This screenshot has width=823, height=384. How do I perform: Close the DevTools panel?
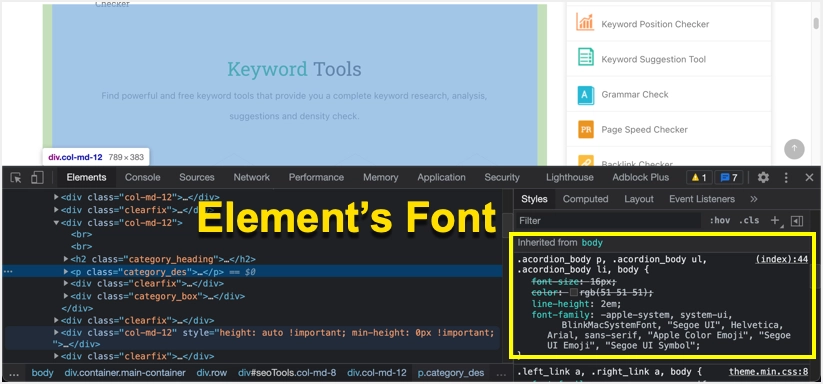pyautogui.click(x=809, y=177)
